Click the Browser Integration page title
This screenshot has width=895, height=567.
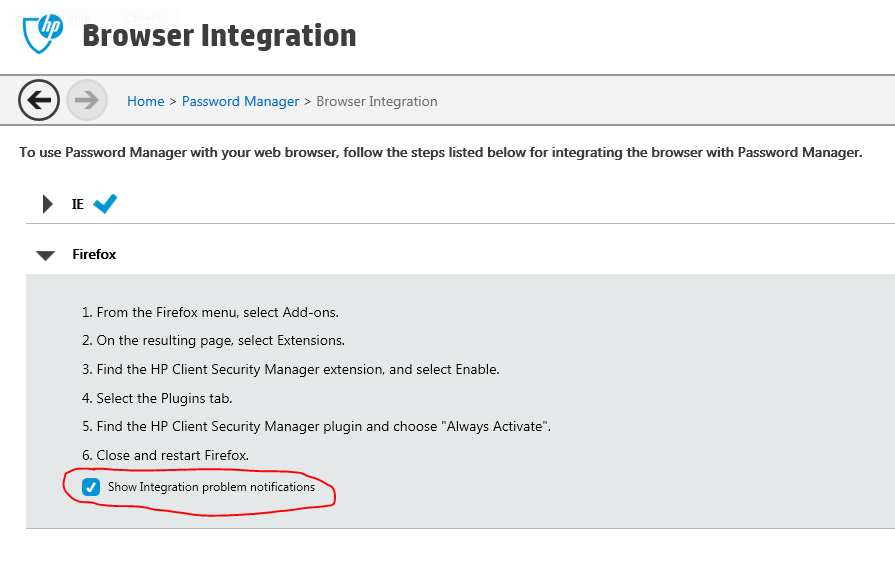pos(220,35)
